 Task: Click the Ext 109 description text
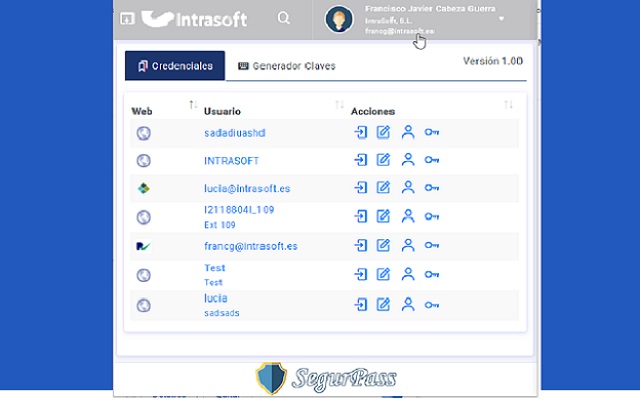click(220, 225)
